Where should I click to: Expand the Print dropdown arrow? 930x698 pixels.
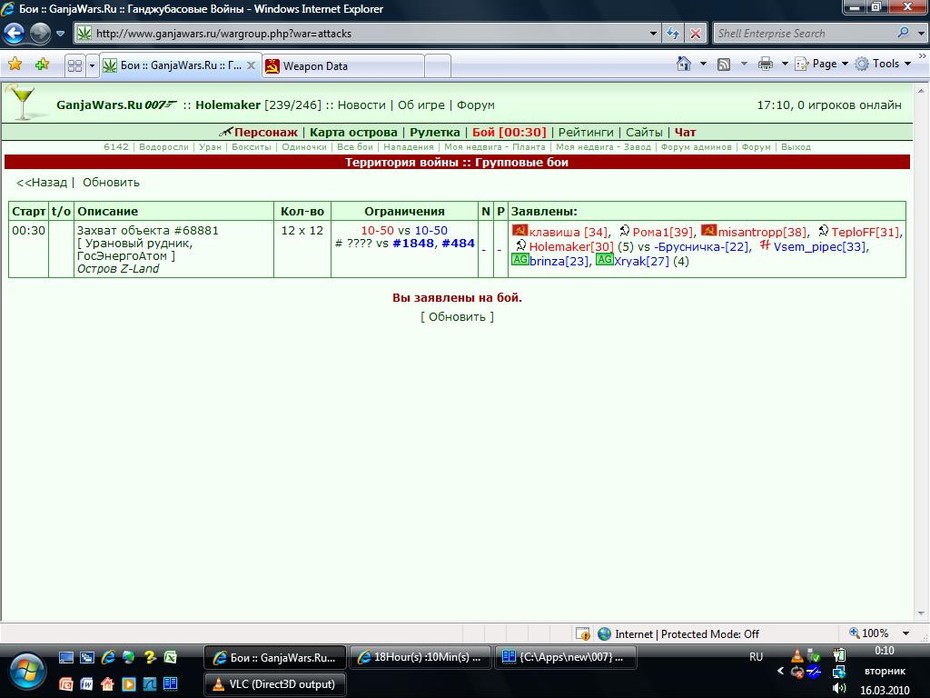(785, 63)
